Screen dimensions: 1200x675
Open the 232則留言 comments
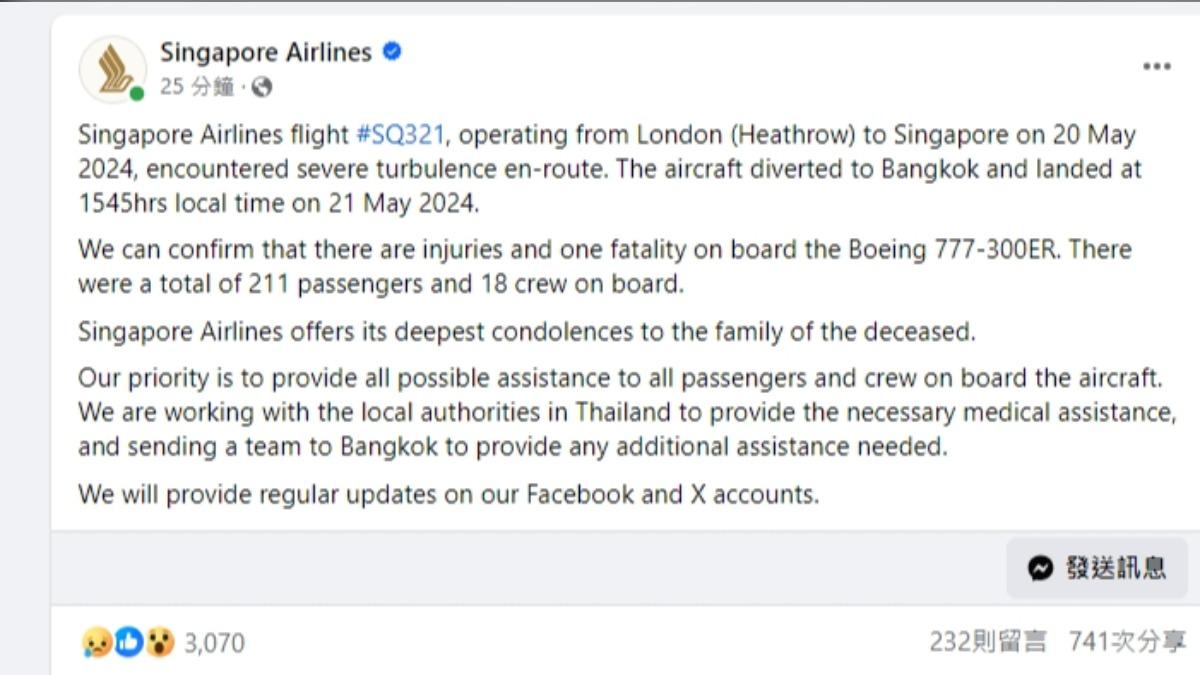[988, 641]
